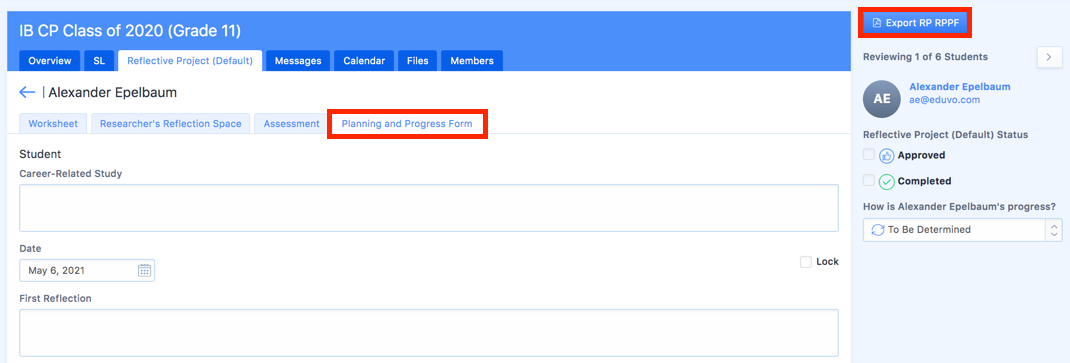Switch to the Overview tab
Image resolution: width=1070 pixels, height=363 pixels.
50,61
